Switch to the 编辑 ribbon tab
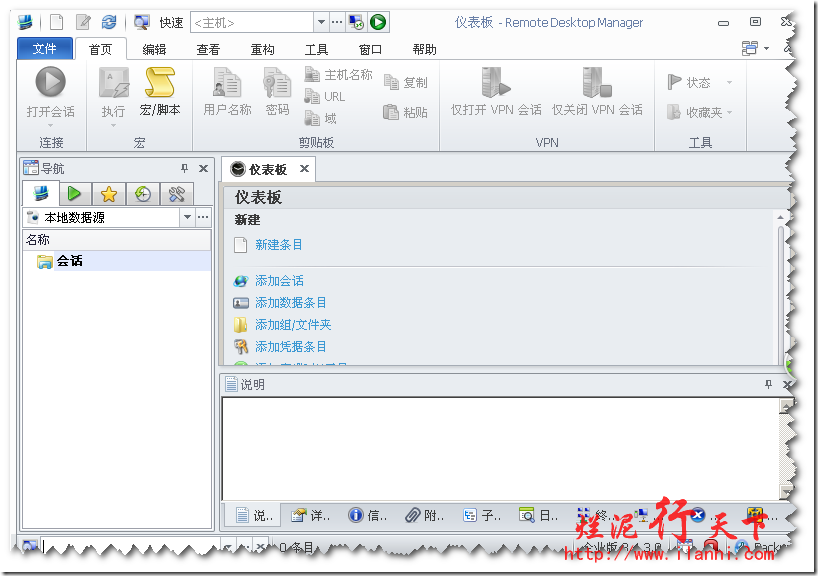This screenshot has width=818, height=576. tap(154, 50)
